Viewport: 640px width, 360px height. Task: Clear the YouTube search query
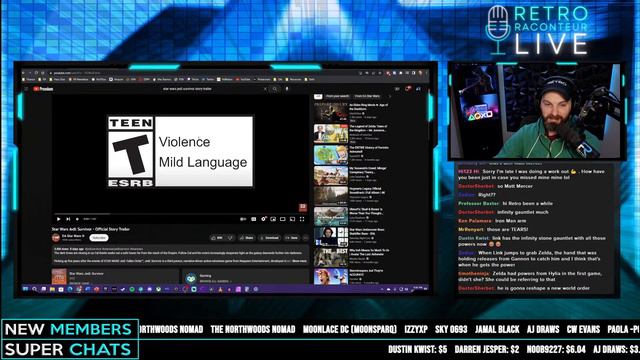tap(265, 89)
